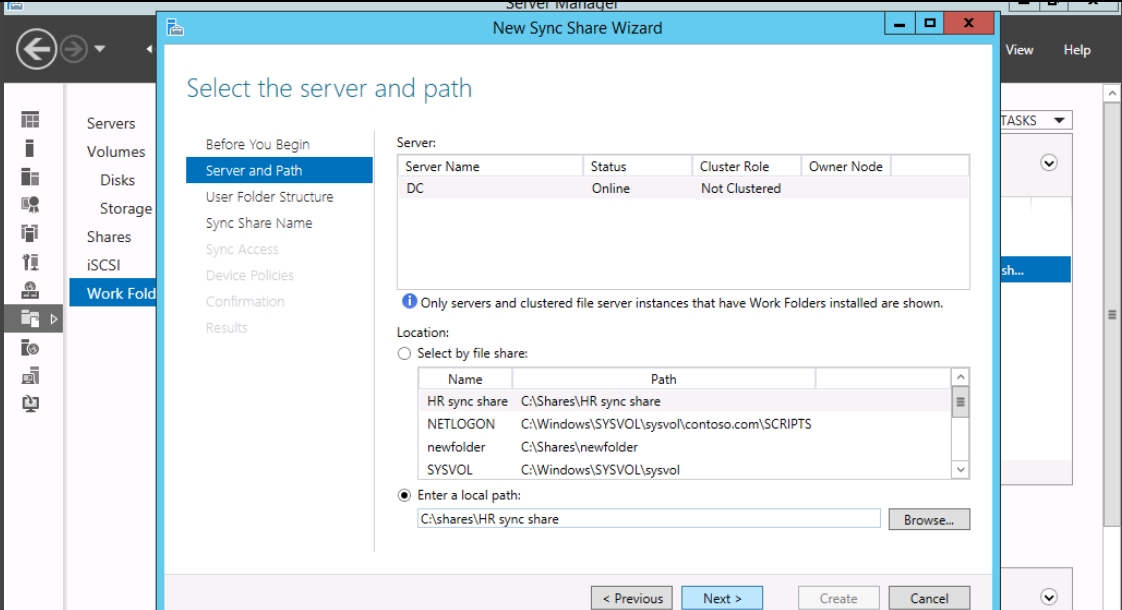Go to Before You Begin wizard step
This screenshot has height=610, width=1122.
coord(258,144)
